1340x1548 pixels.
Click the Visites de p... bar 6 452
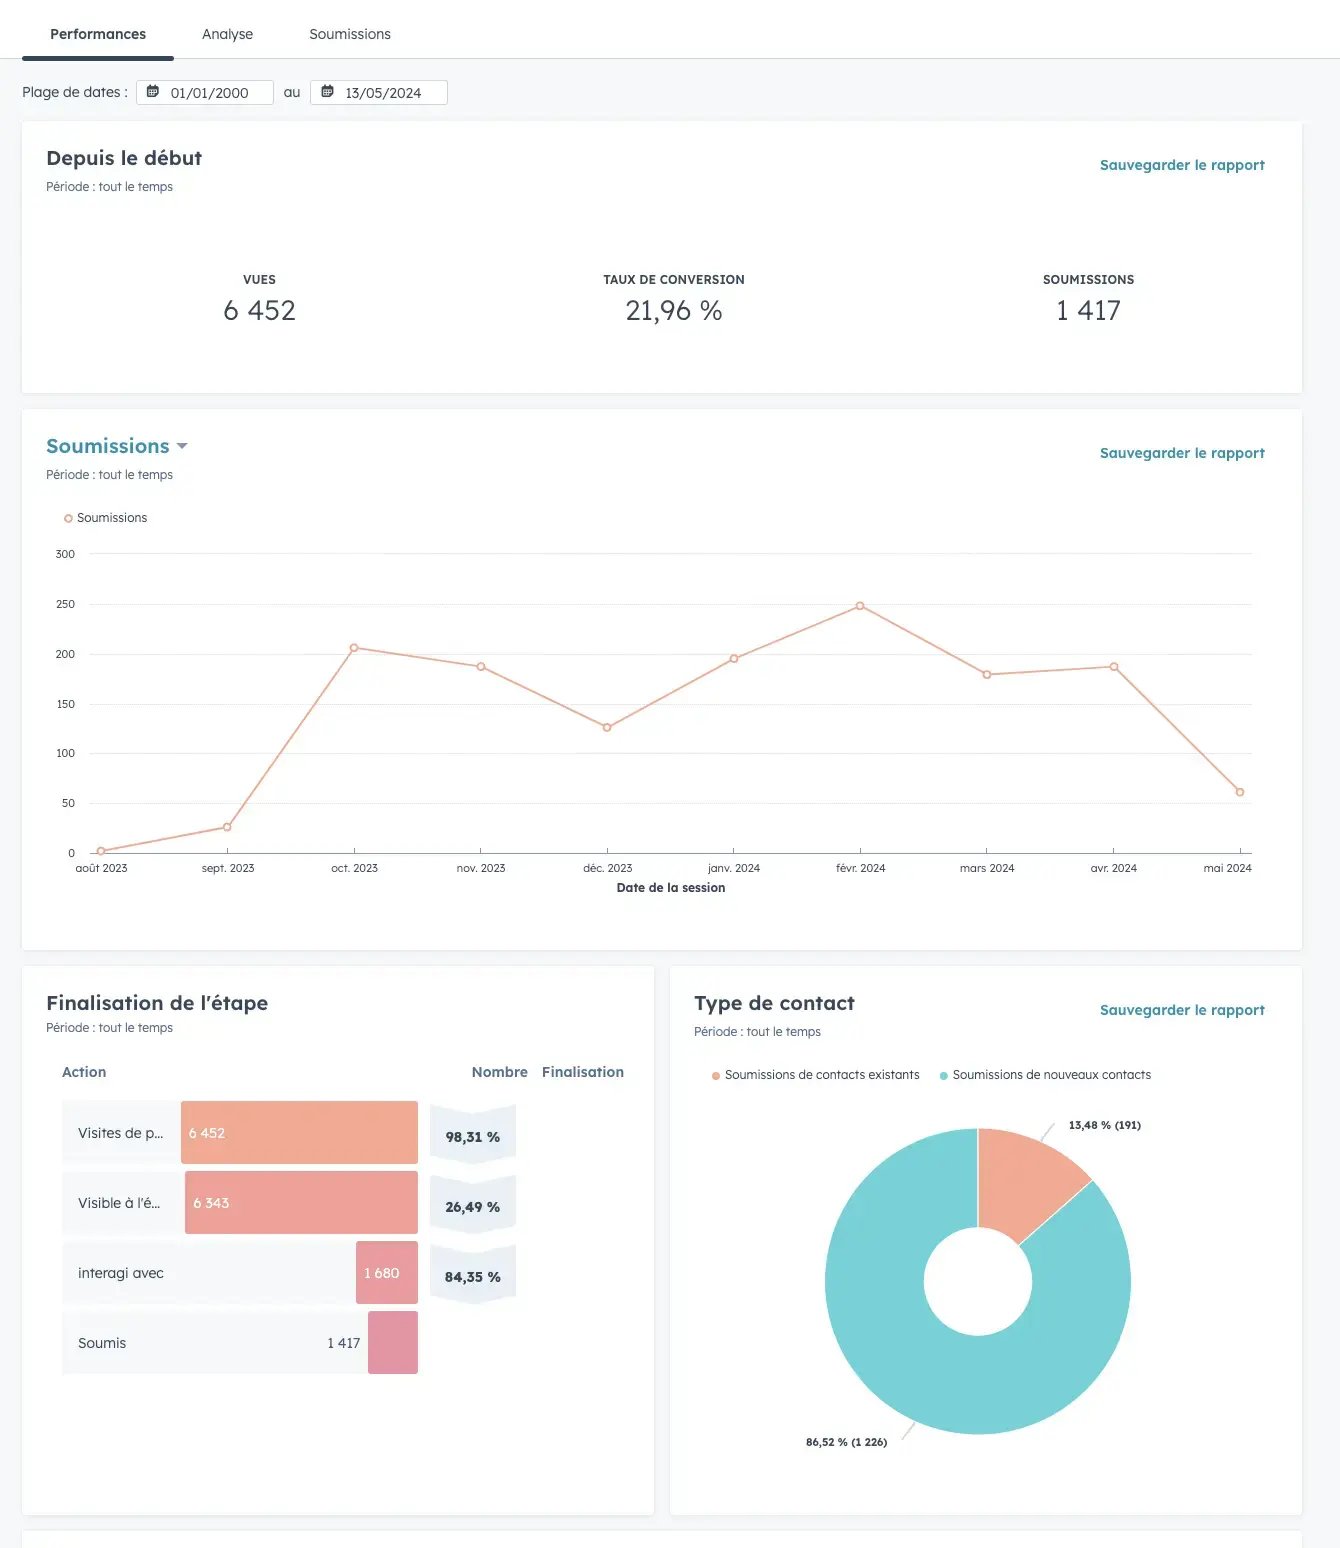(x=299, y=1132)
